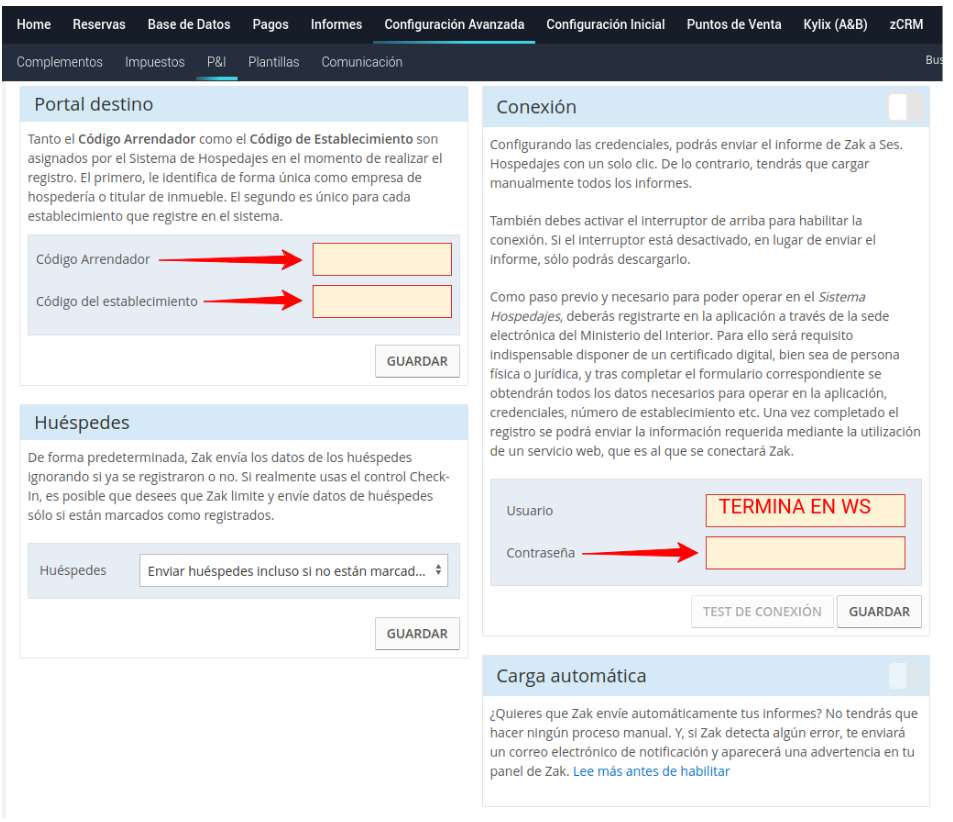The image size is (953, 822).
Task: Open the zCRM menu
Action: [x=906, y=24]
